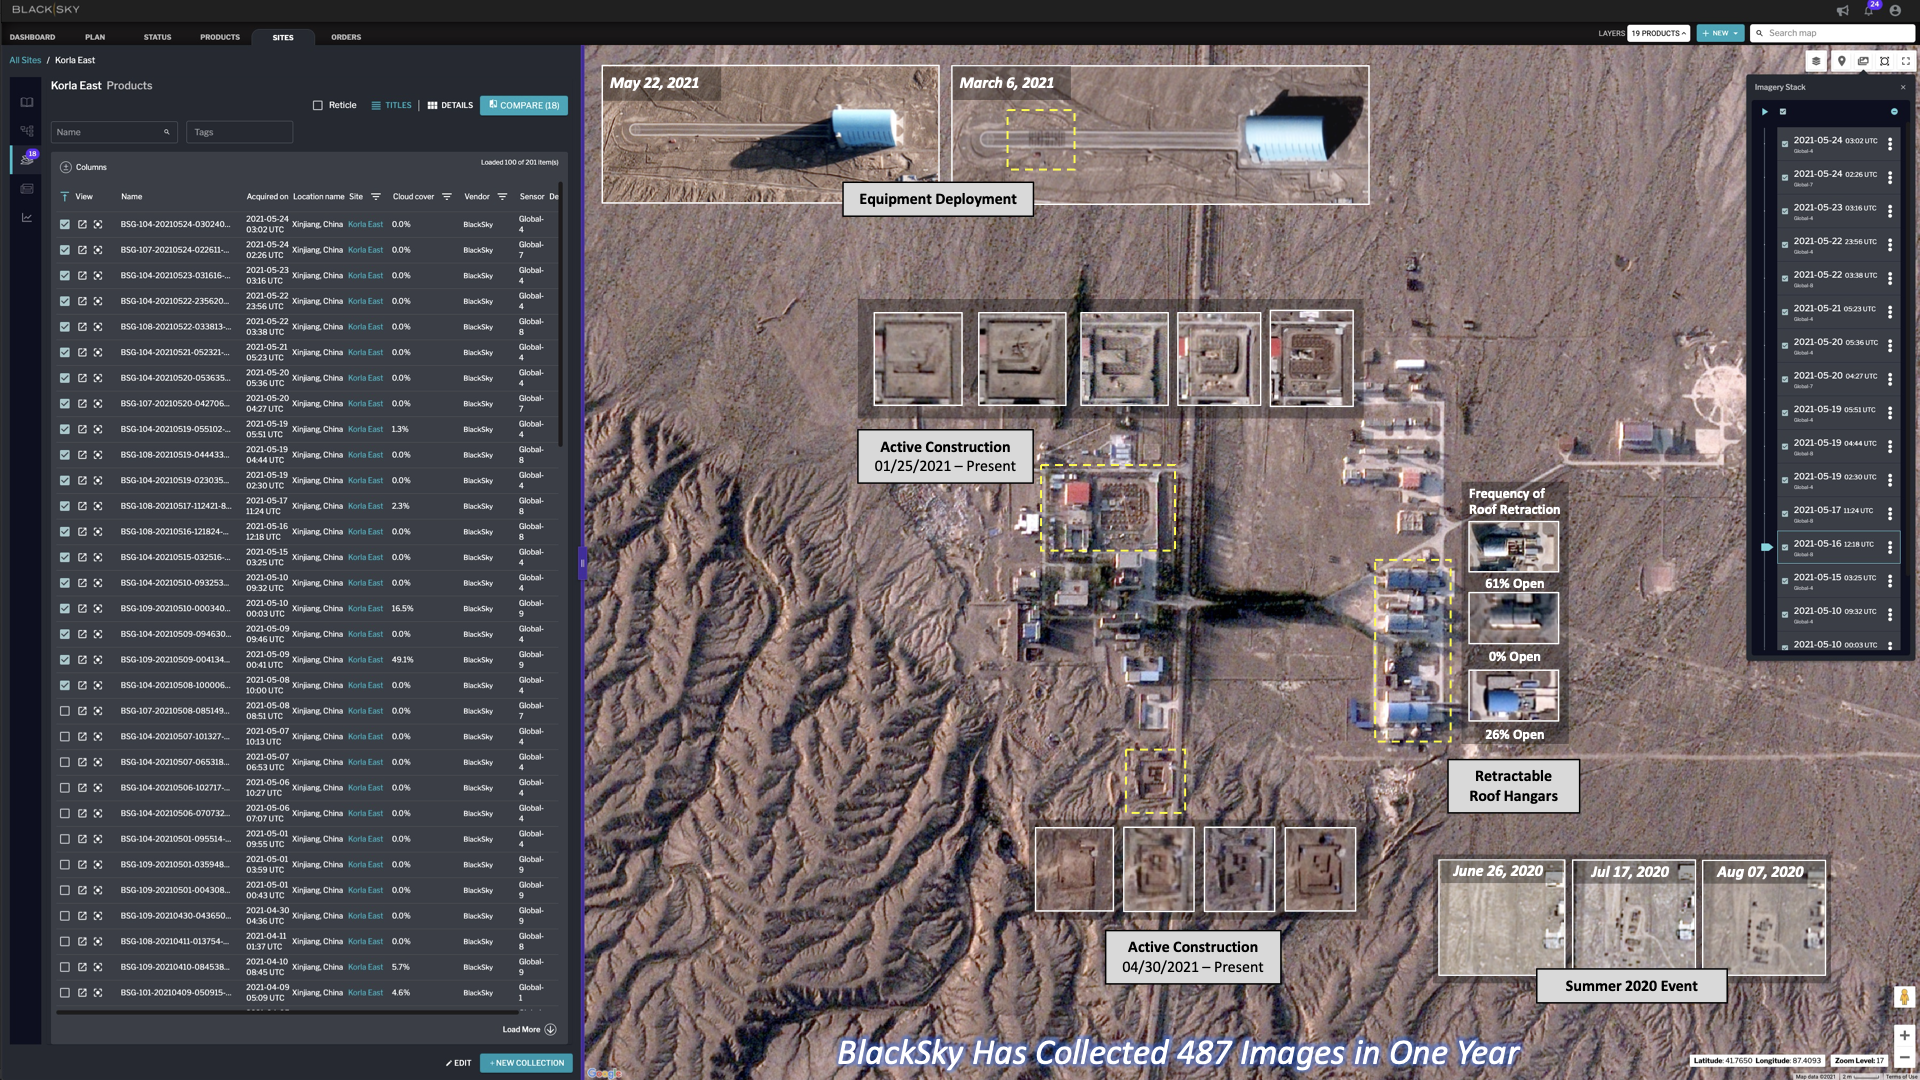Collapse side panel using divider handle
The width and height of the screenshot is (1920, 1080).
click(582, 563)
